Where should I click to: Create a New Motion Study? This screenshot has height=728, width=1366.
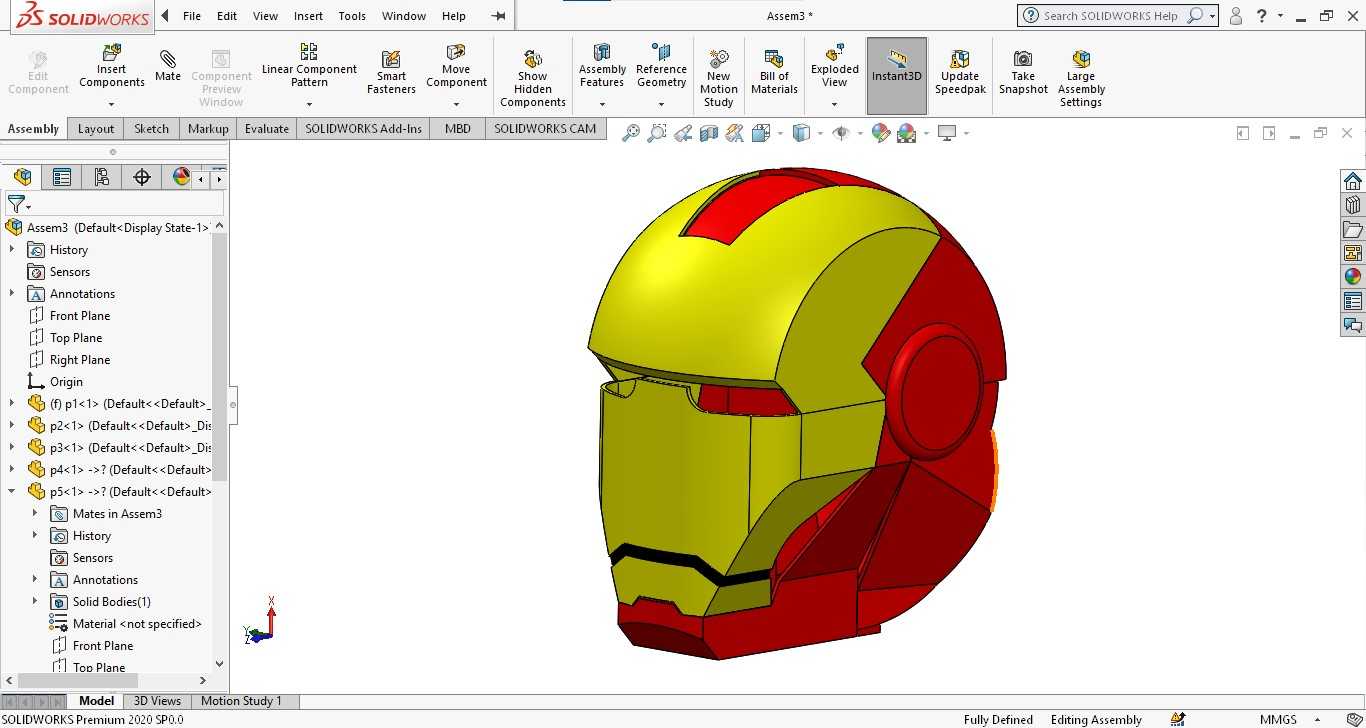click(718, 77)
